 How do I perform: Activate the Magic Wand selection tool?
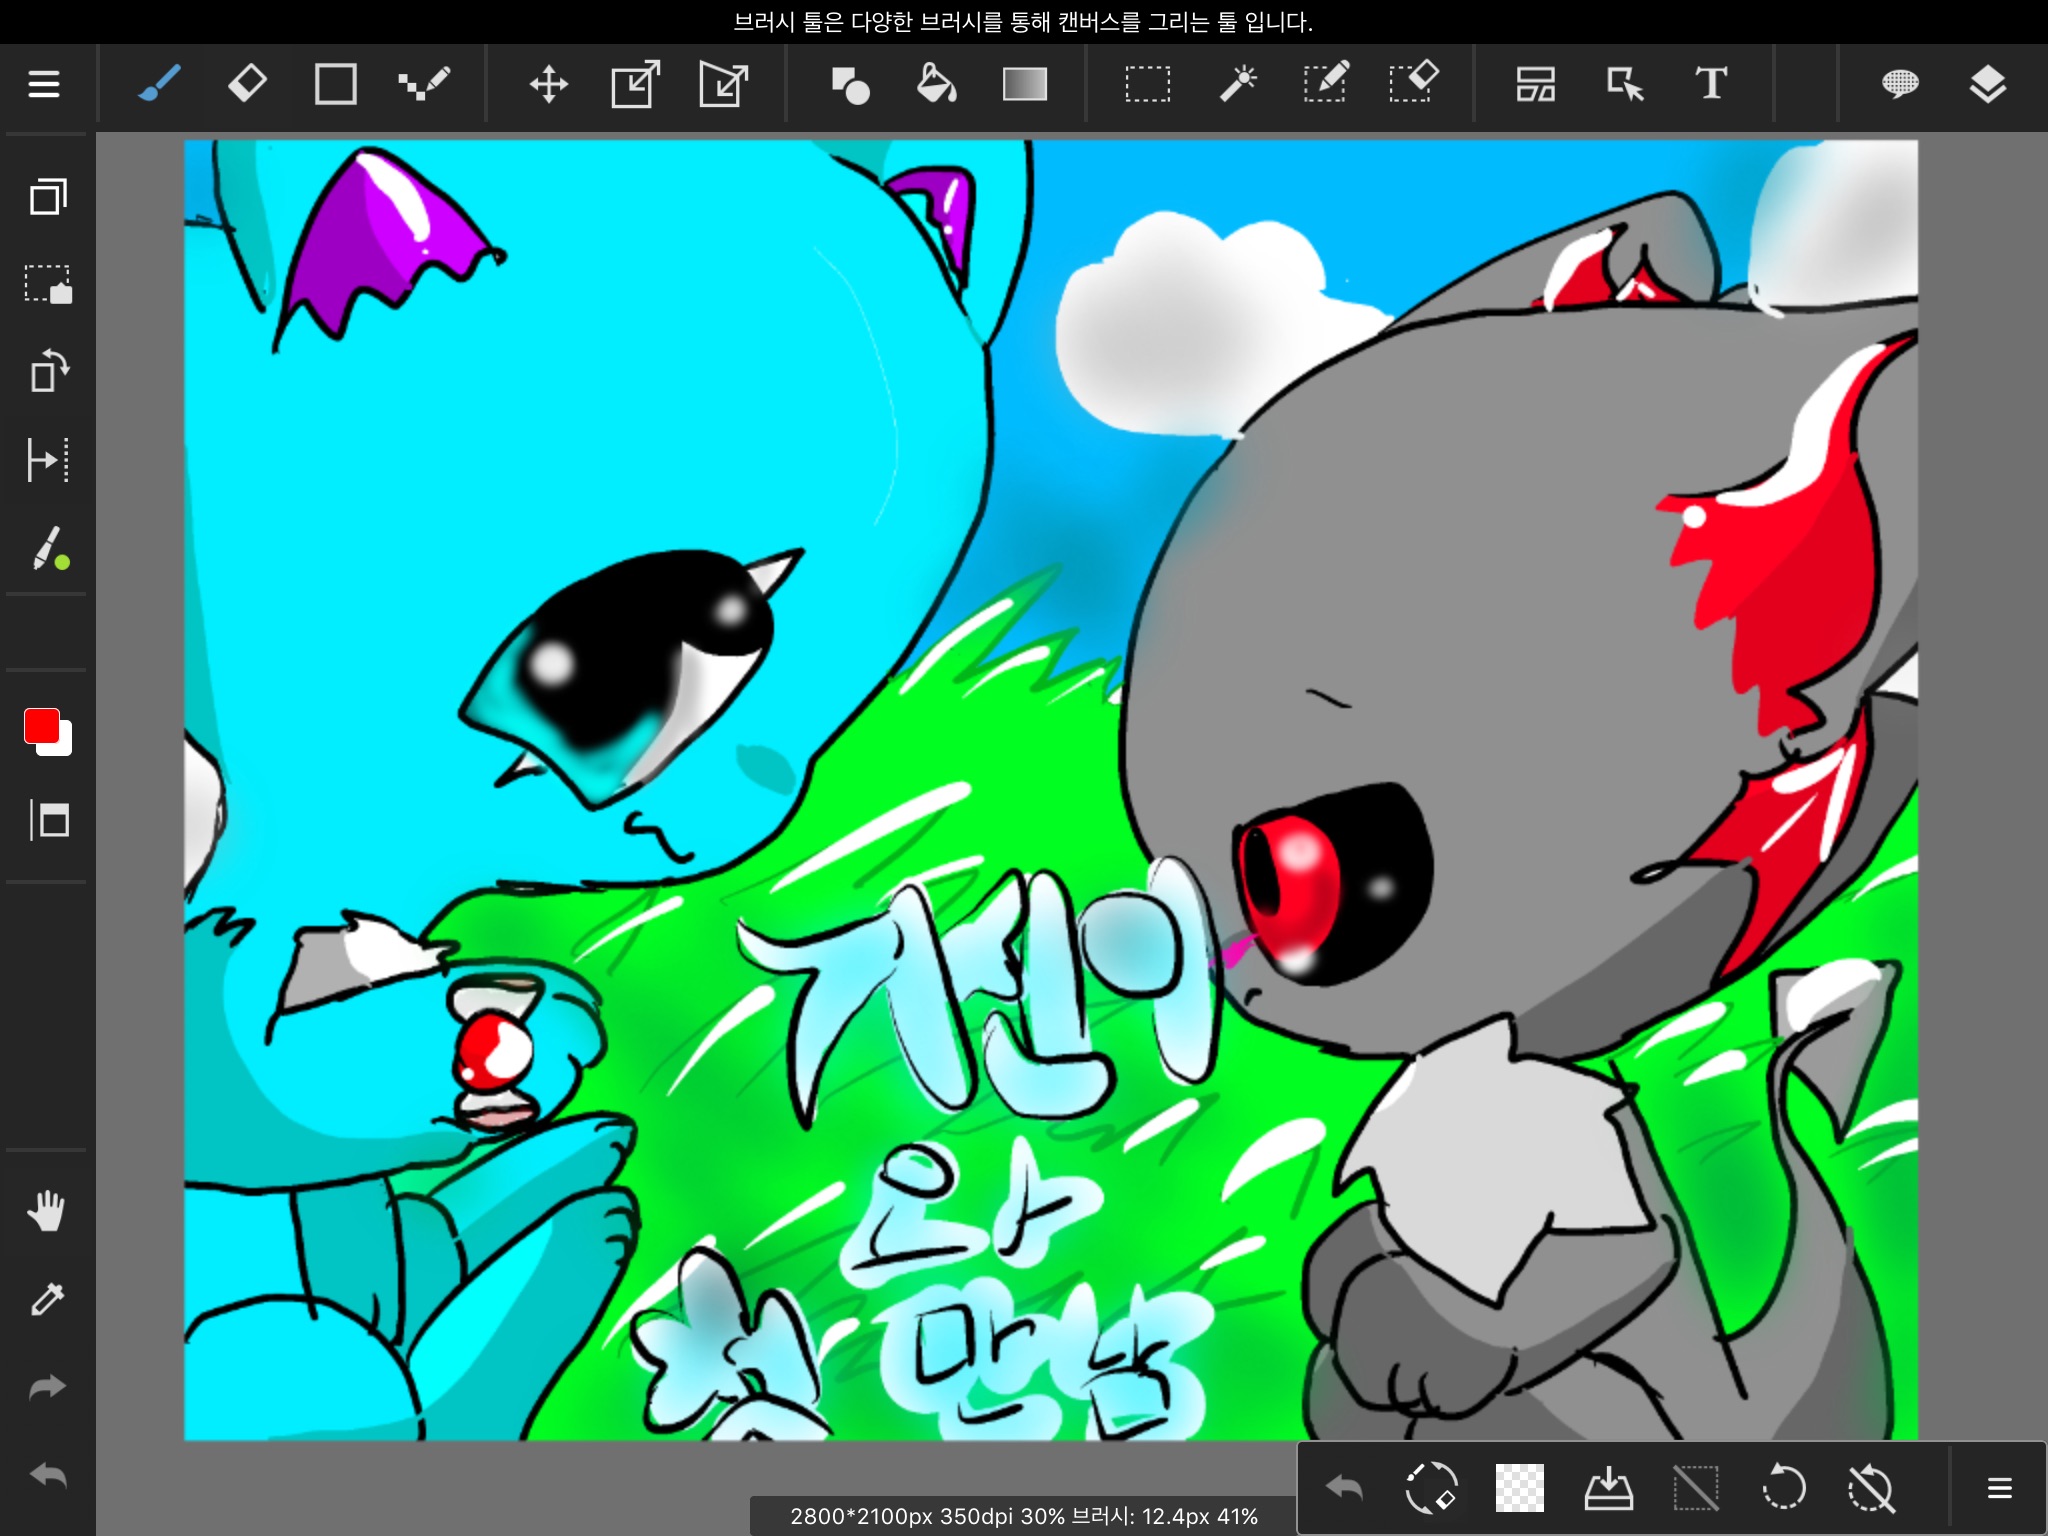[x=1237, y=84]
